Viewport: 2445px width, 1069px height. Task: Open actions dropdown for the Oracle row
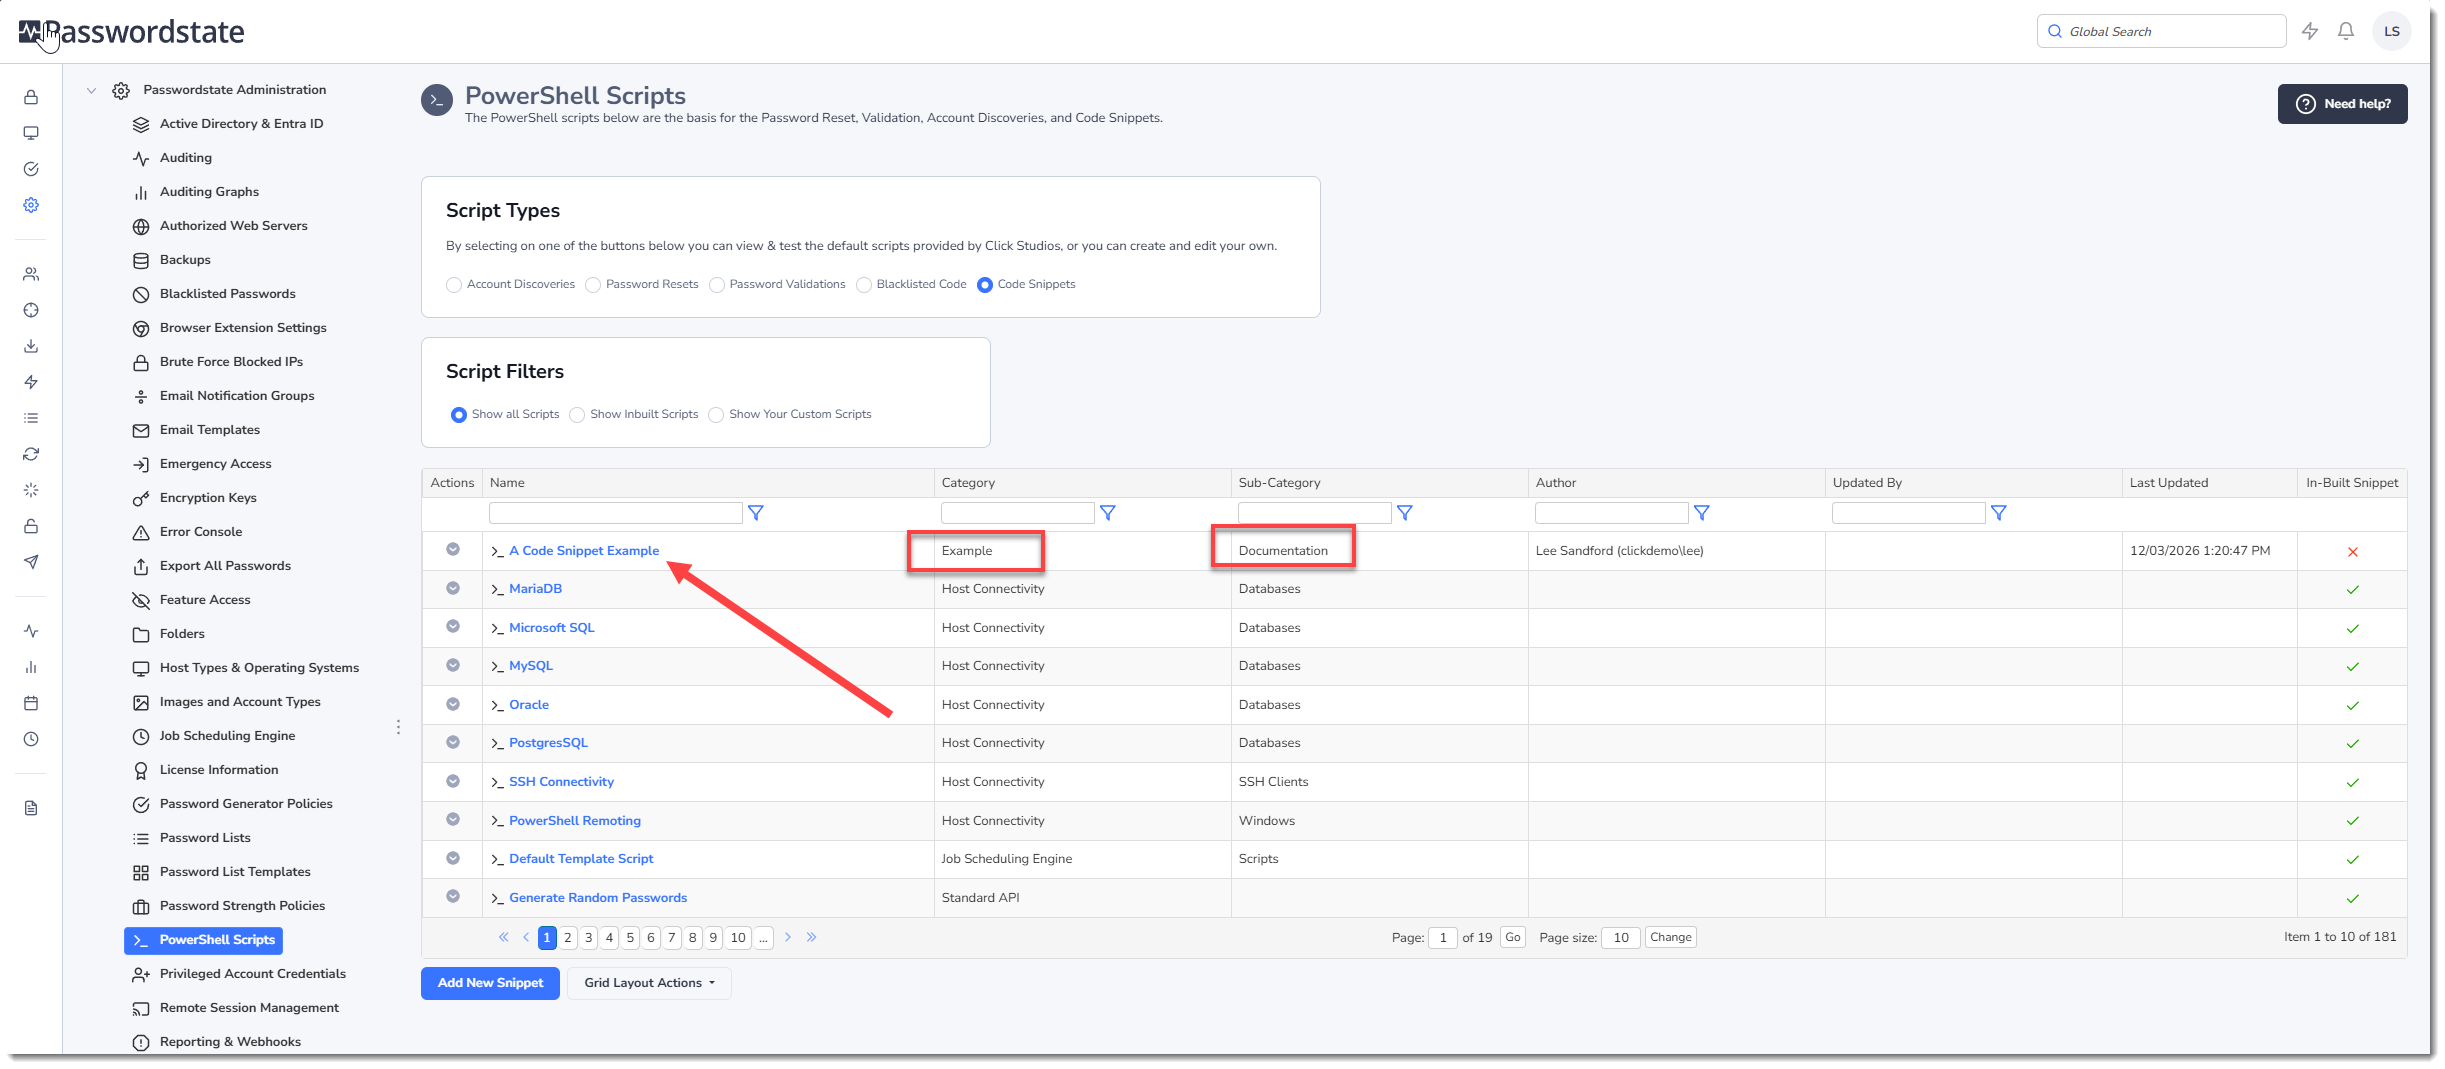(453, 704)
